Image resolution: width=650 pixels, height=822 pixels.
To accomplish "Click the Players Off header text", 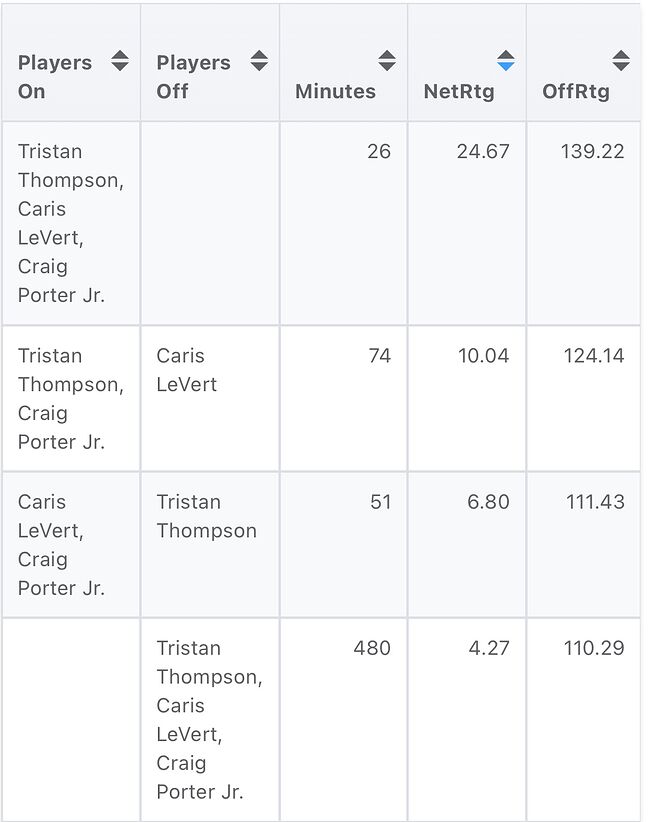I will click(x=194, y=77).
